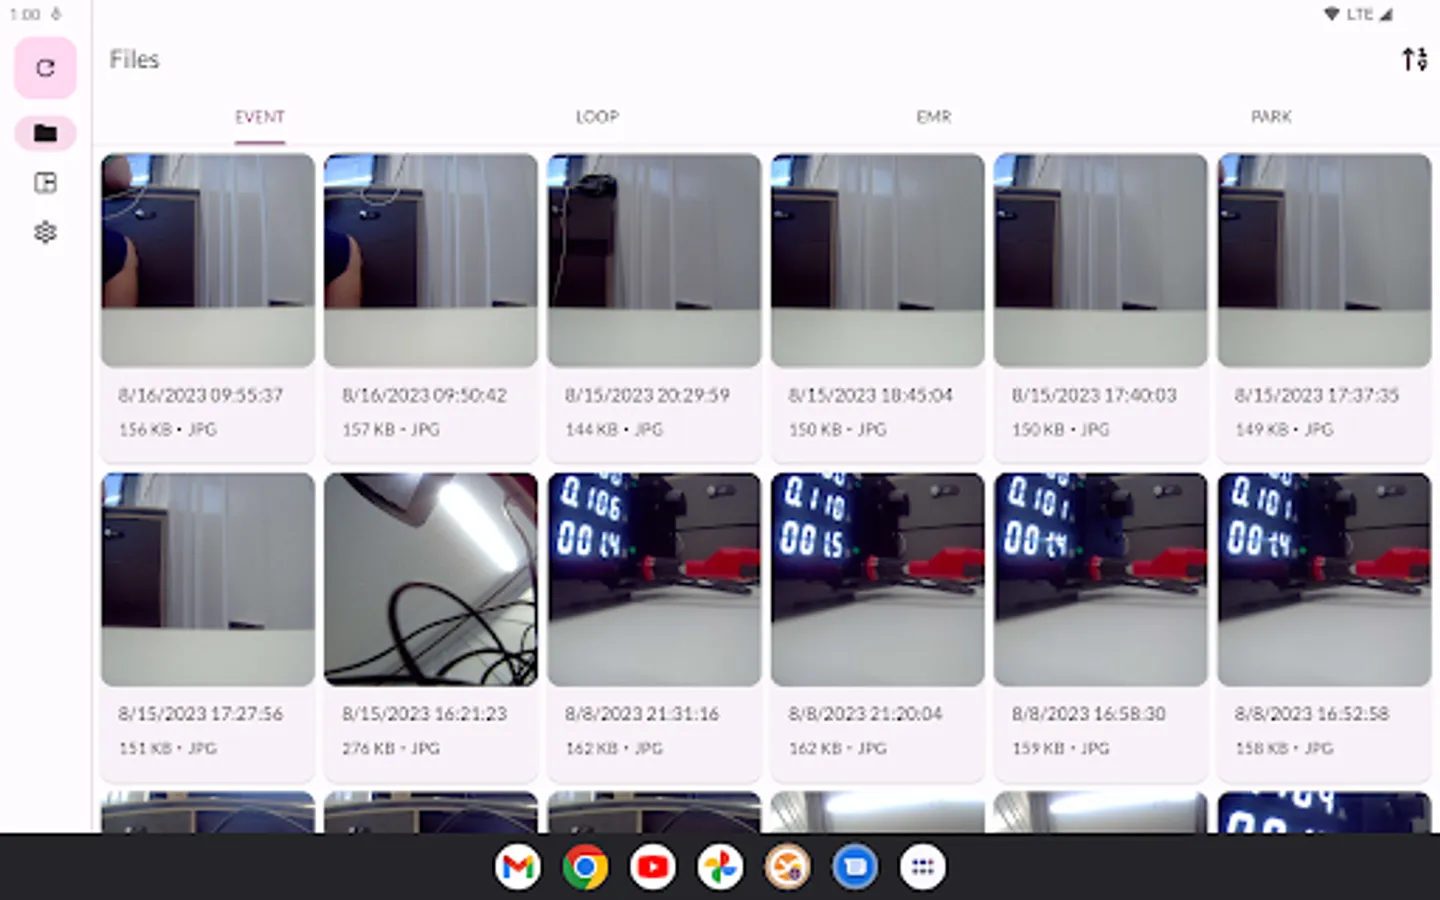Open thumbnail dated 8/15/2023 17:37:35

pos(1324,260)
